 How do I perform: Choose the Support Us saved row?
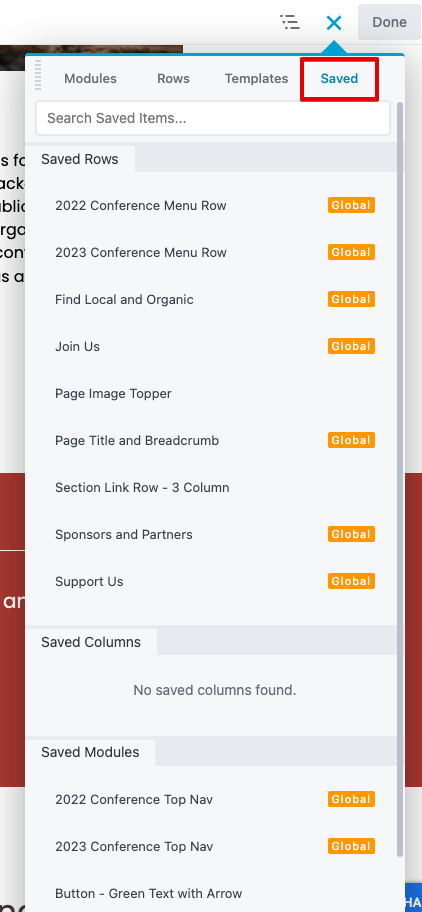(x=215, y=582)
